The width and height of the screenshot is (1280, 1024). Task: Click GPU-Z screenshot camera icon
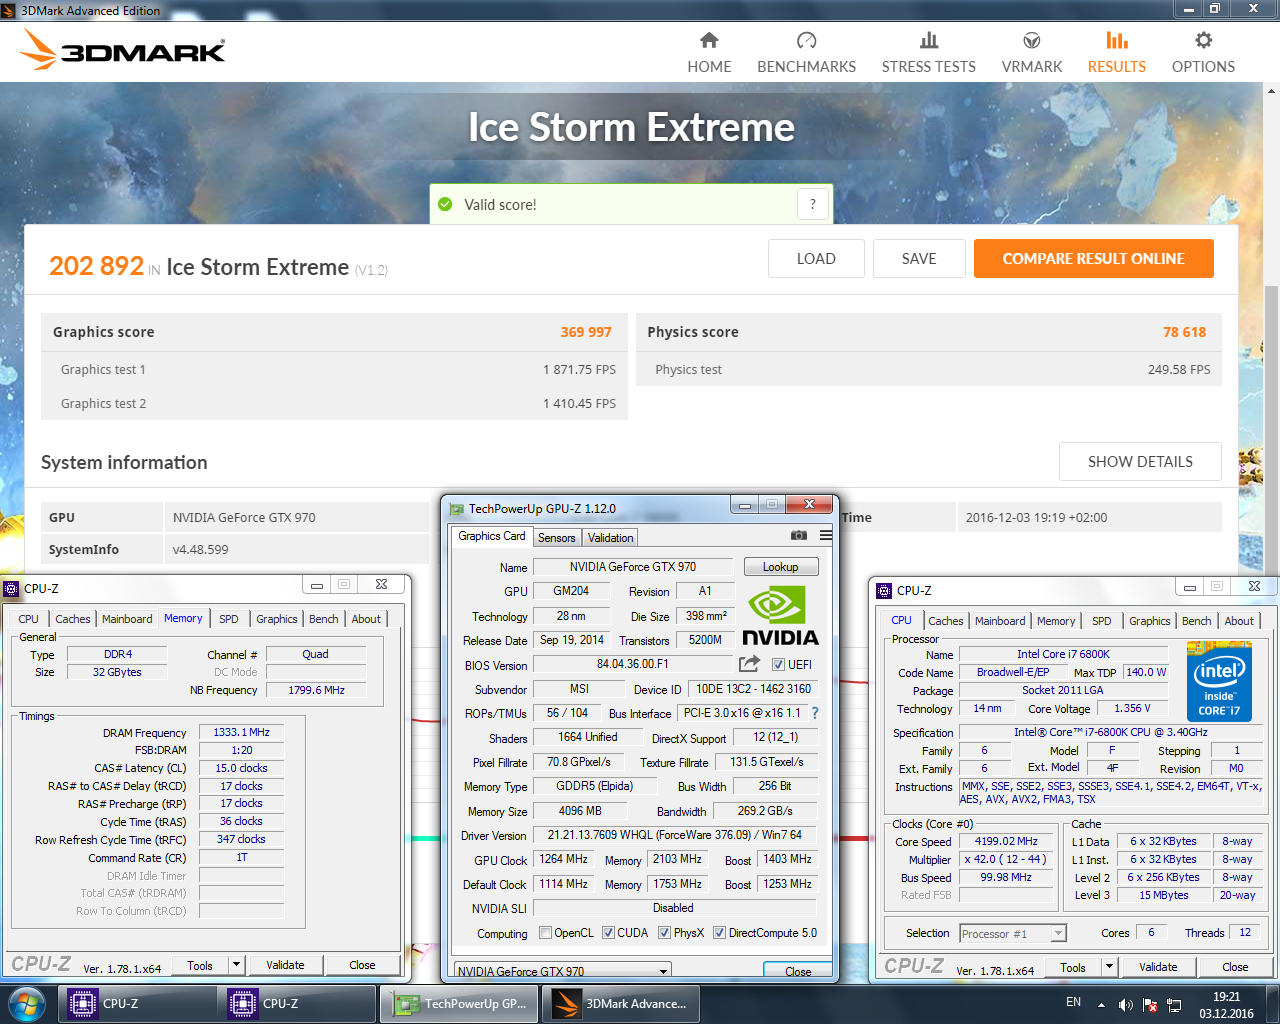[798, 536]
